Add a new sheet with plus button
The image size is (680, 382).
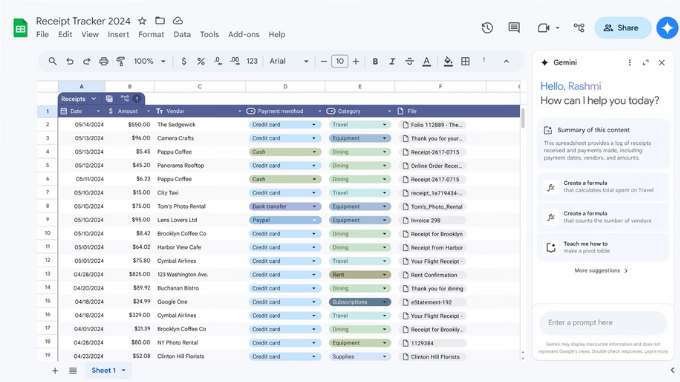click(55, 370)
